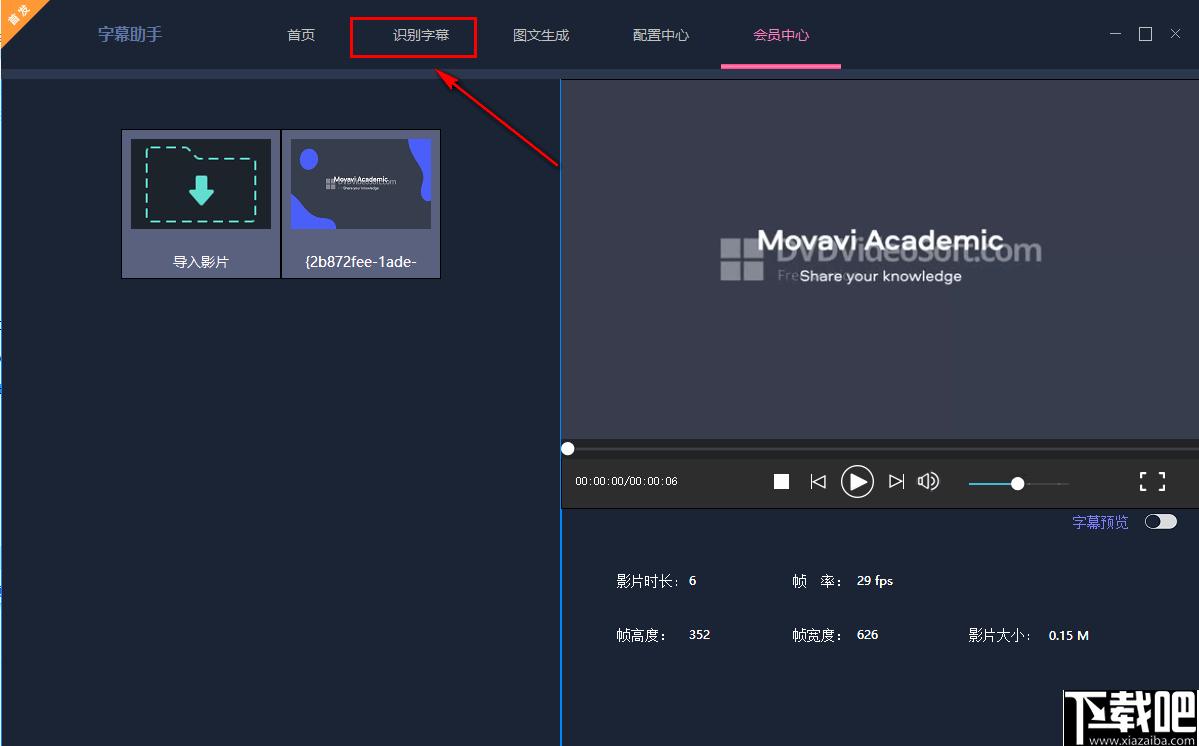
Task: Click the 字幕预览 label
Action: click(1100, 522)
